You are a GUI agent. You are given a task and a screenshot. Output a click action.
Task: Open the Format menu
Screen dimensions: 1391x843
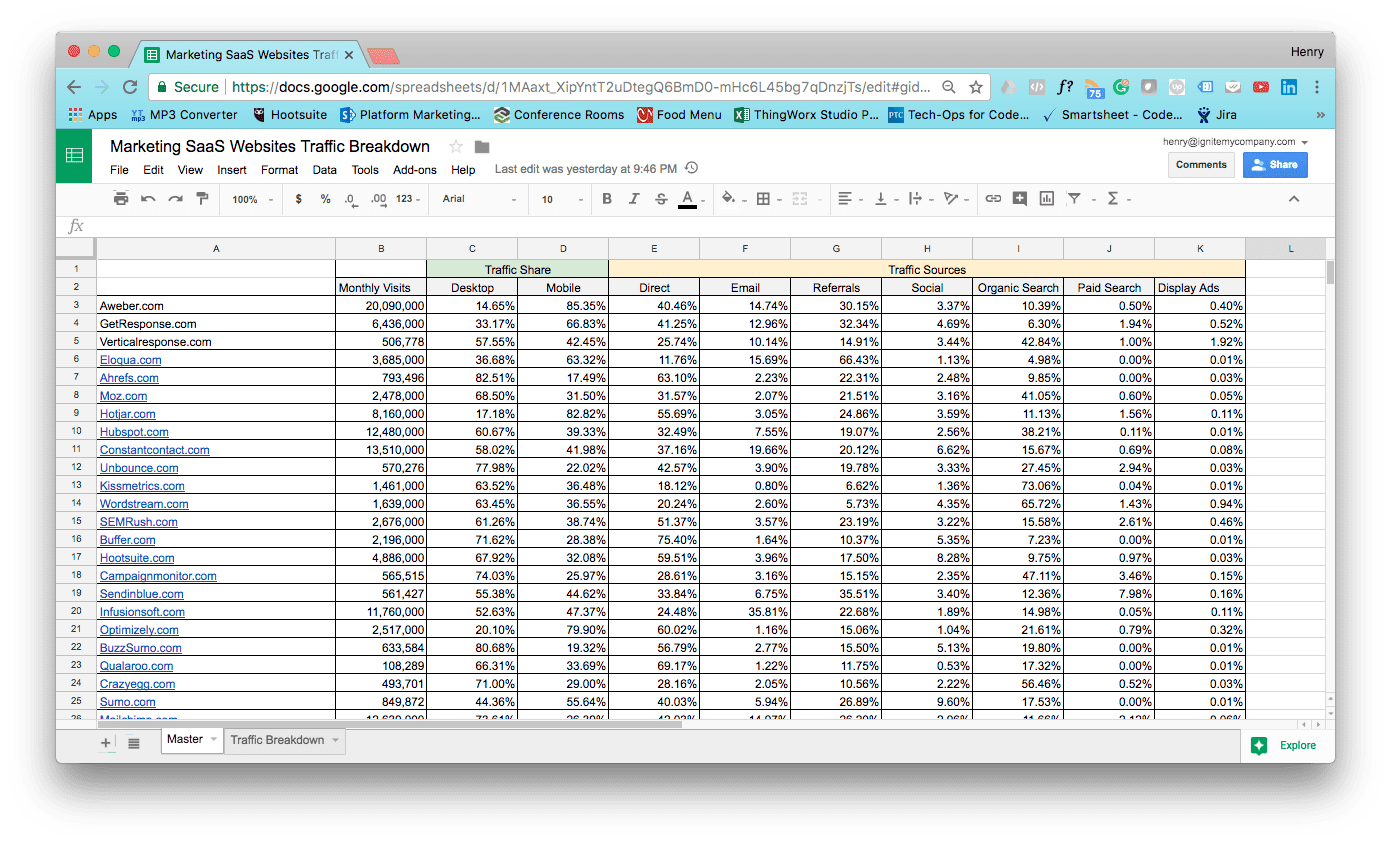279,170
